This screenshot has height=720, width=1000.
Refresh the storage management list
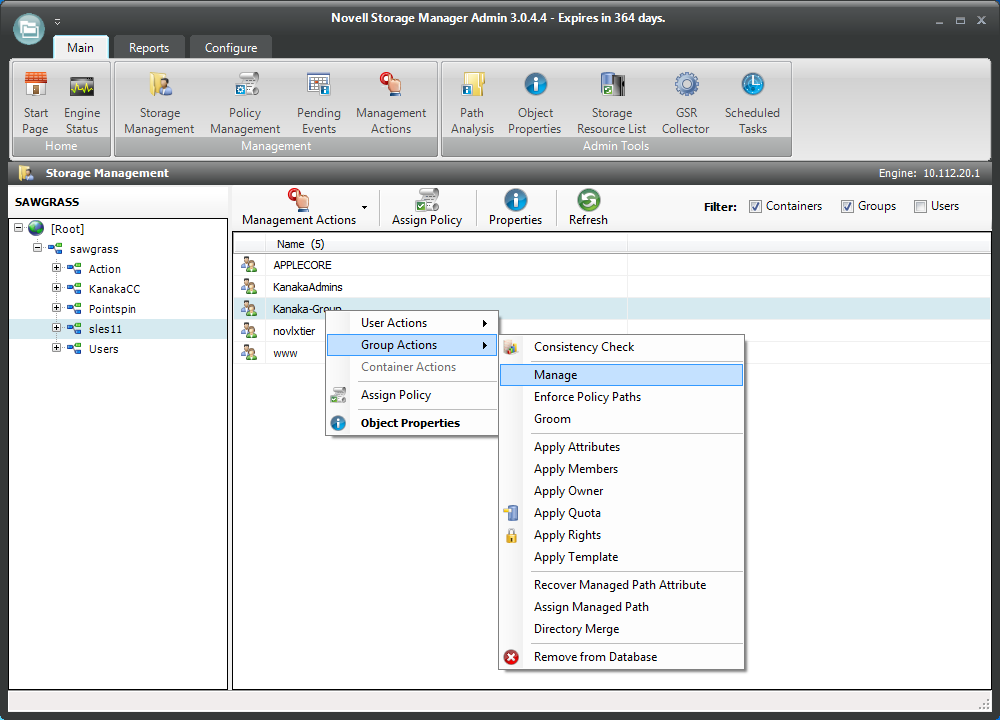588,207
